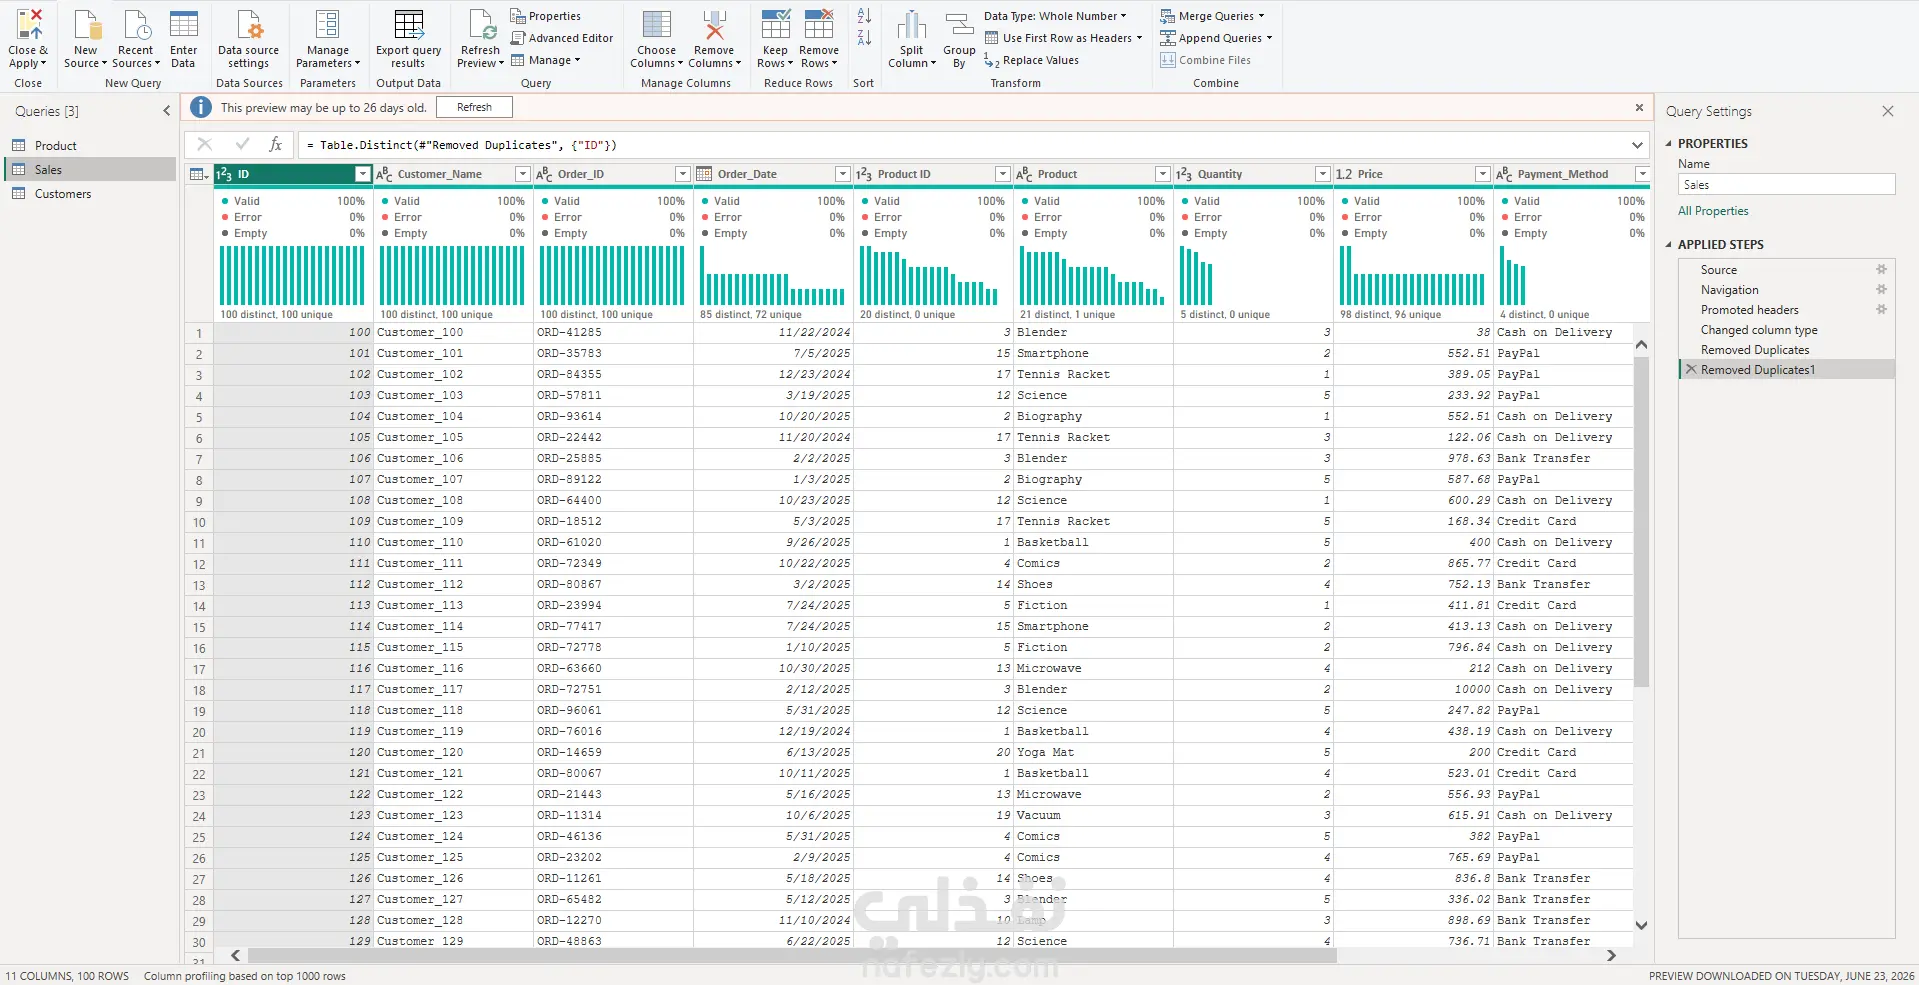This screenshot has width=1919, height=985.
Task: Select the Sales query
Action: tap(91, 170)
